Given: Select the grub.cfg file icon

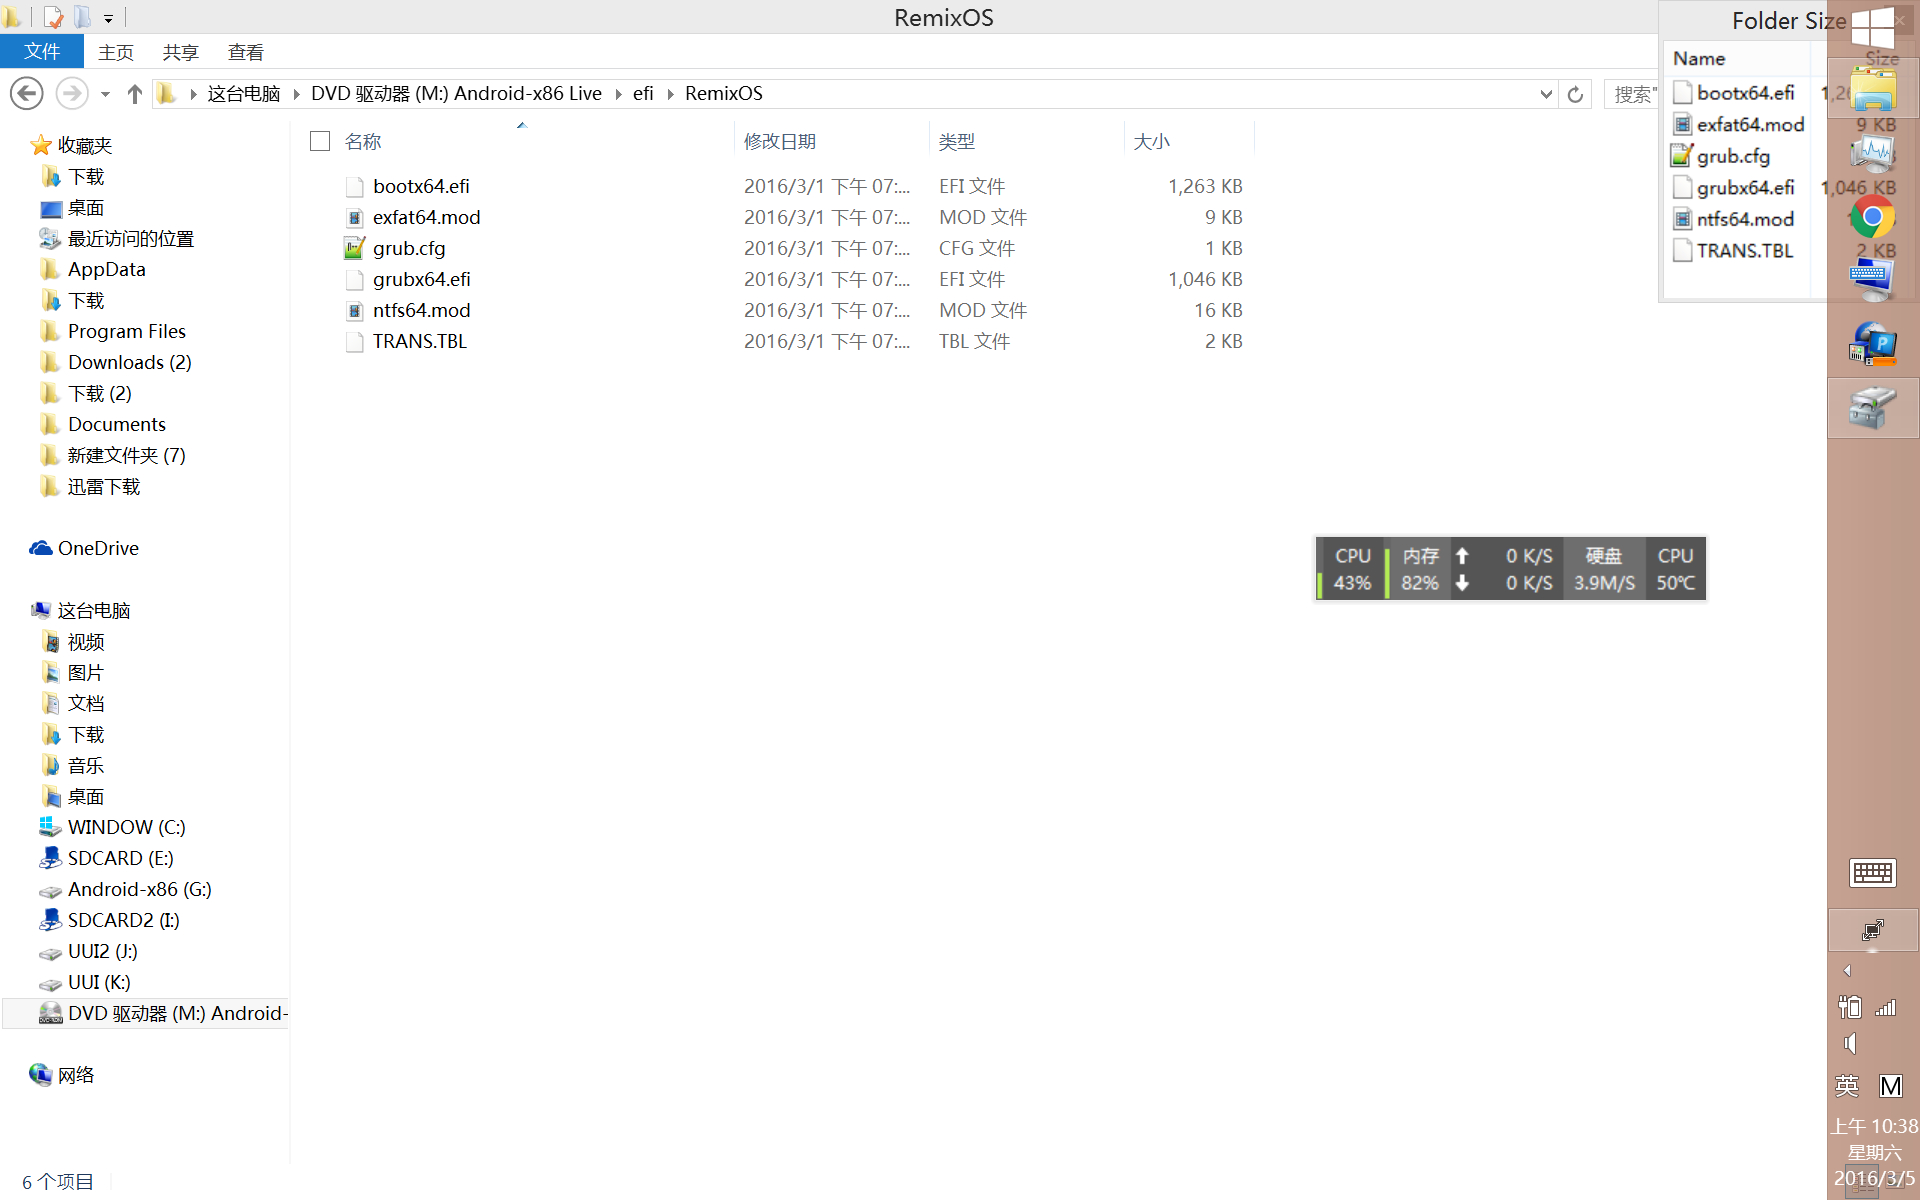Looking at the screenshot, I should pyautogui.click(x=354, y=248).
